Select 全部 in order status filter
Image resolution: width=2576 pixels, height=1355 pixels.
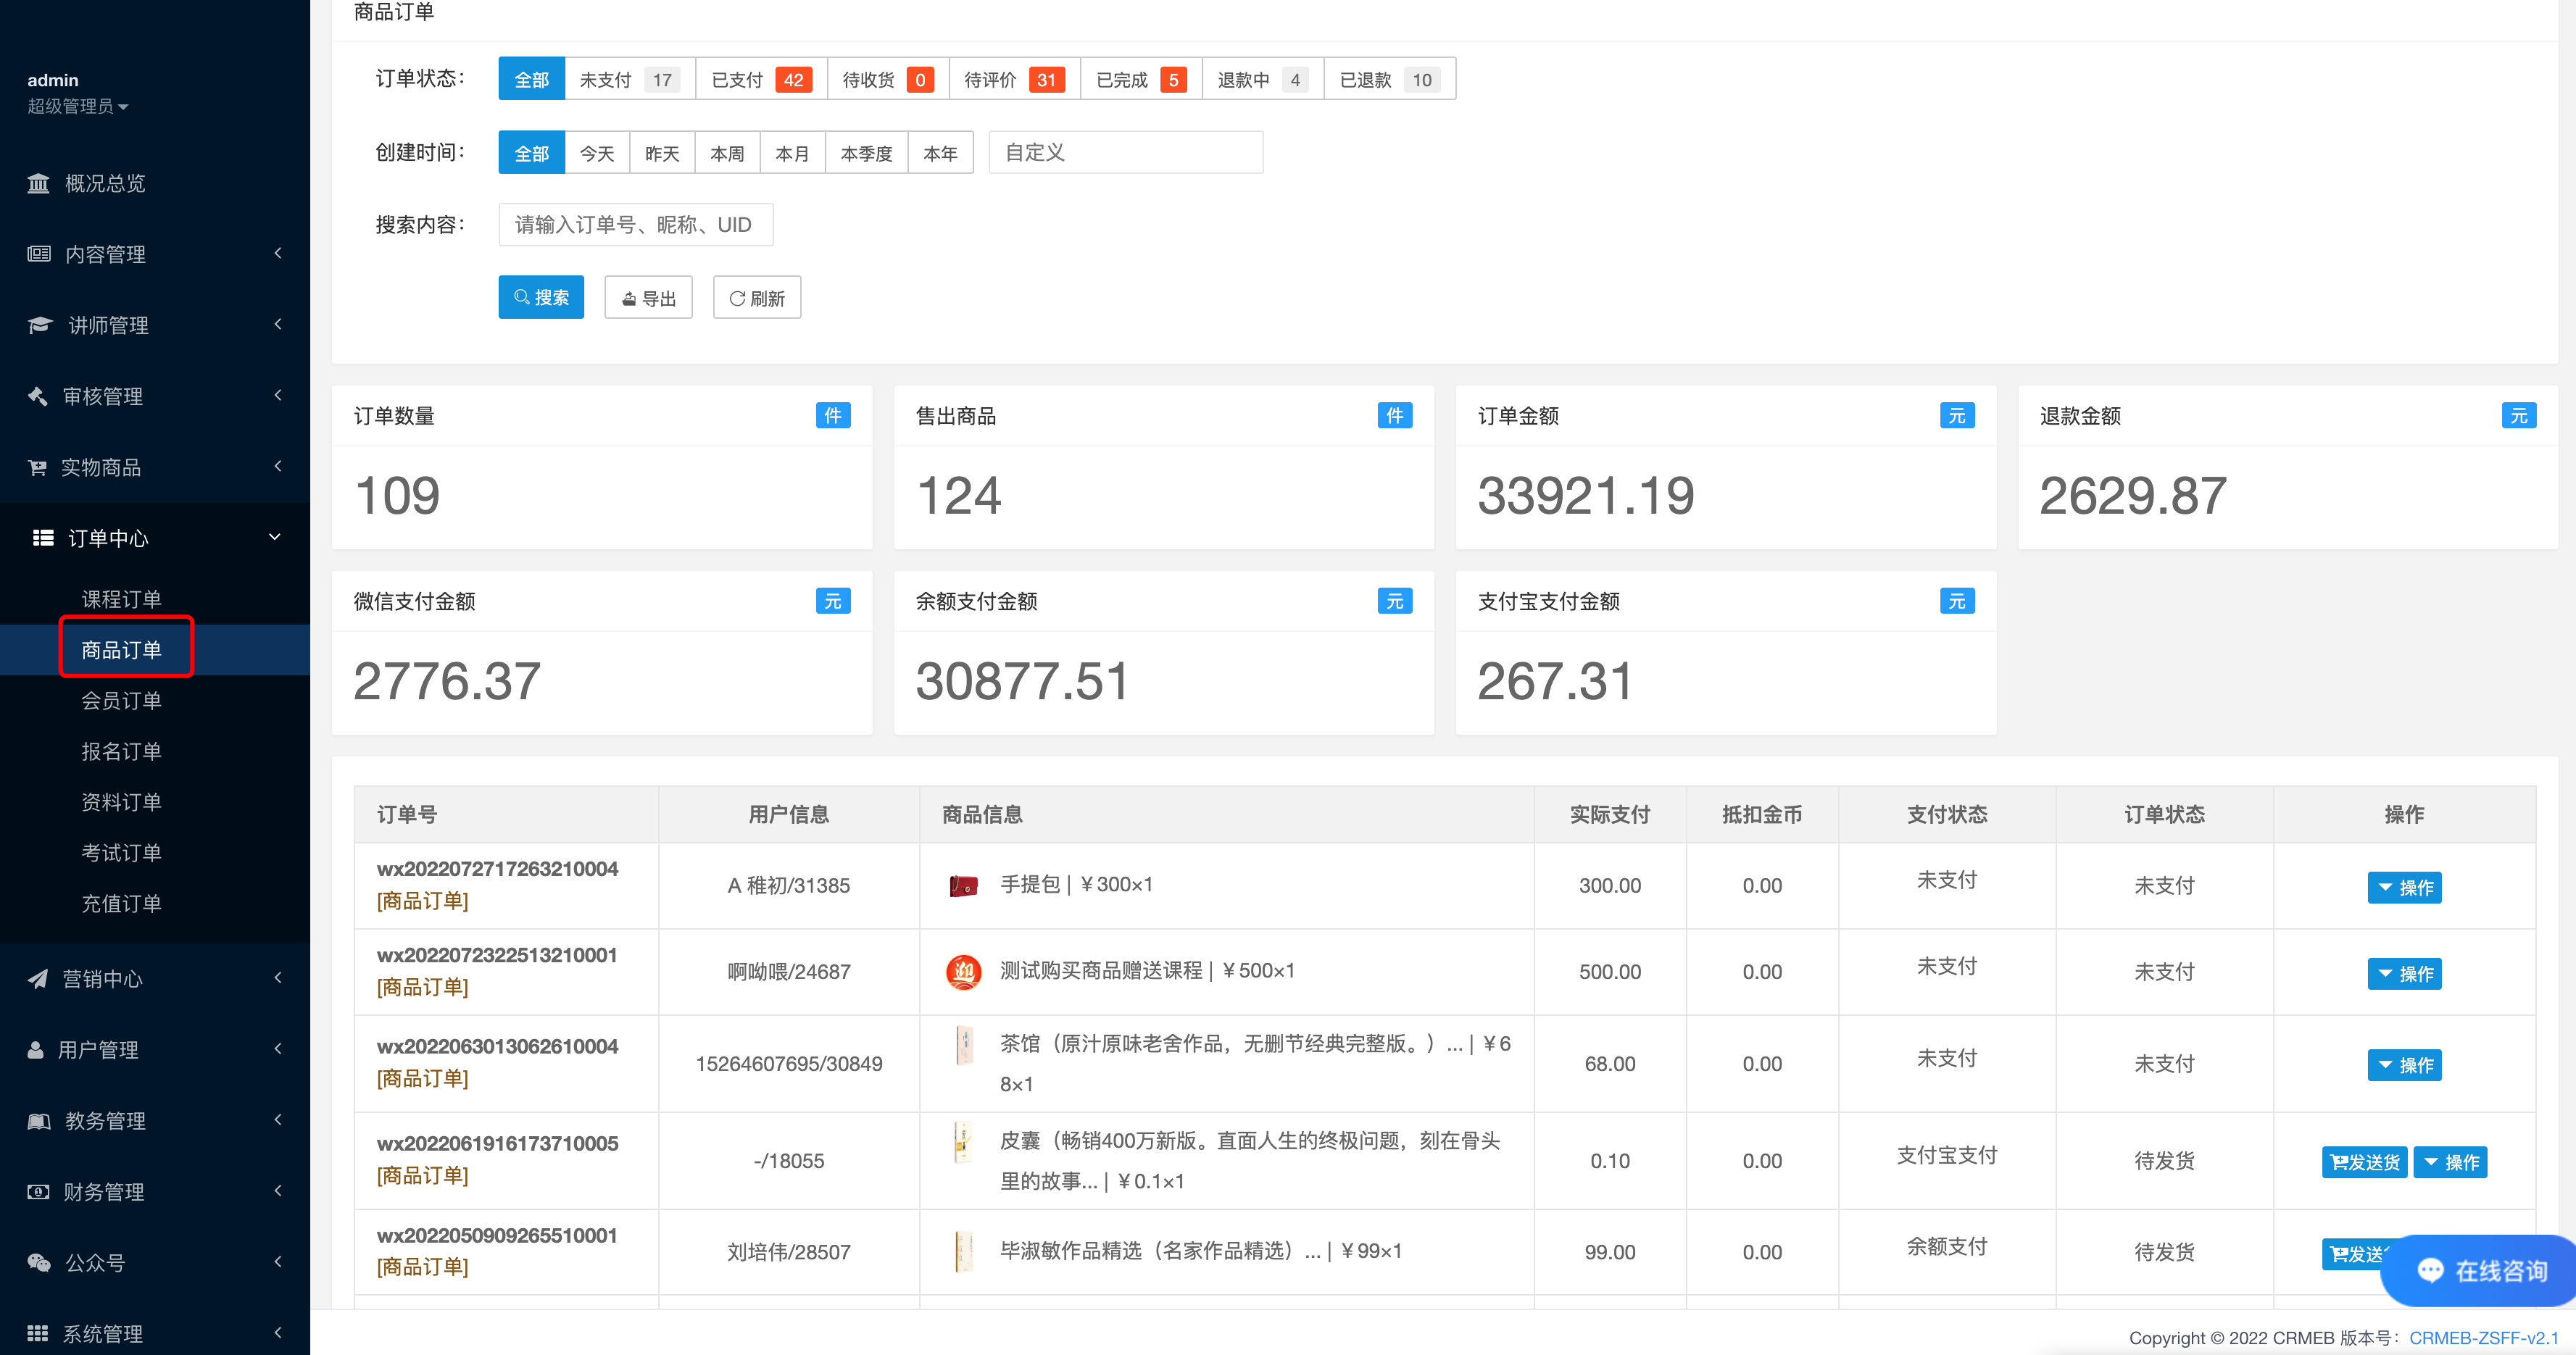coord(532,79)
